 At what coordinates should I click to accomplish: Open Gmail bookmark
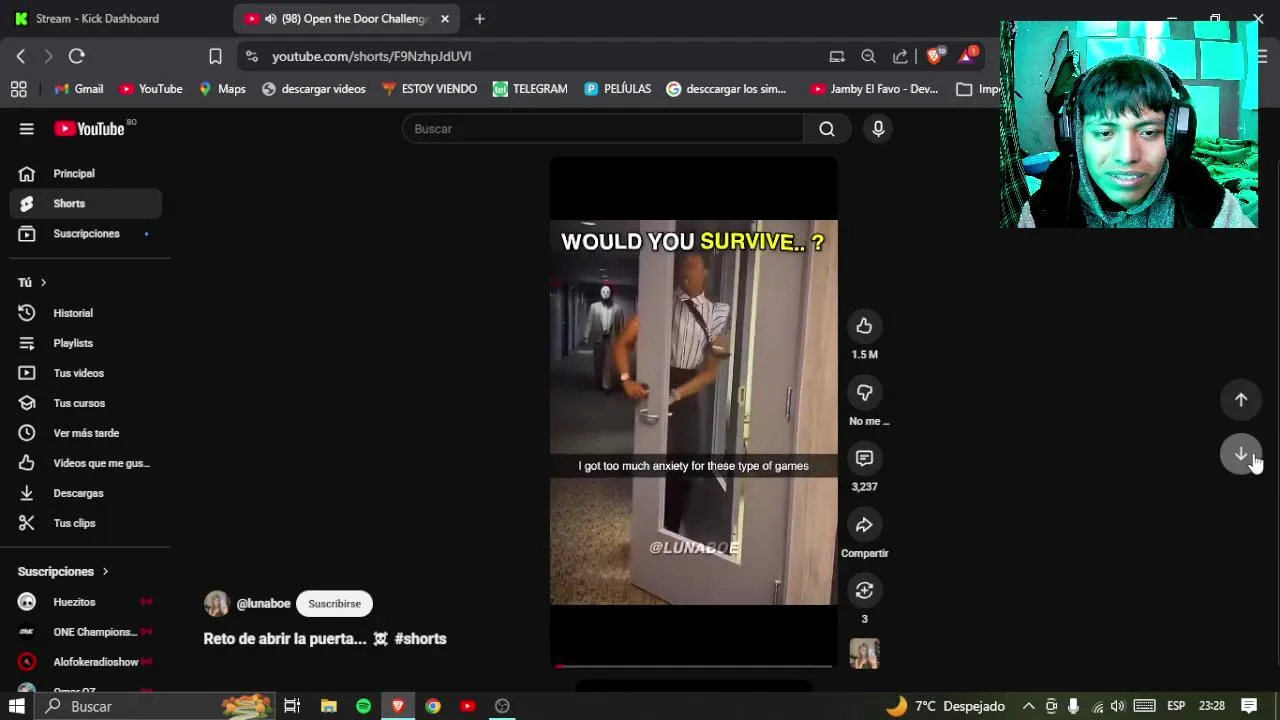point(79,89)
